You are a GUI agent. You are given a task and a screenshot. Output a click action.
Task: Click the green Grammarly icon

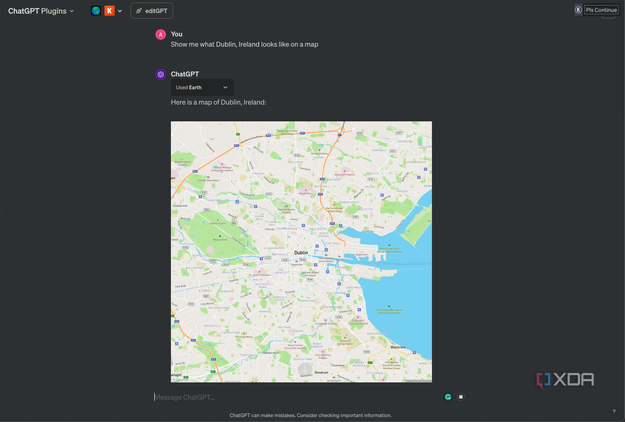(x=448, y=397)
